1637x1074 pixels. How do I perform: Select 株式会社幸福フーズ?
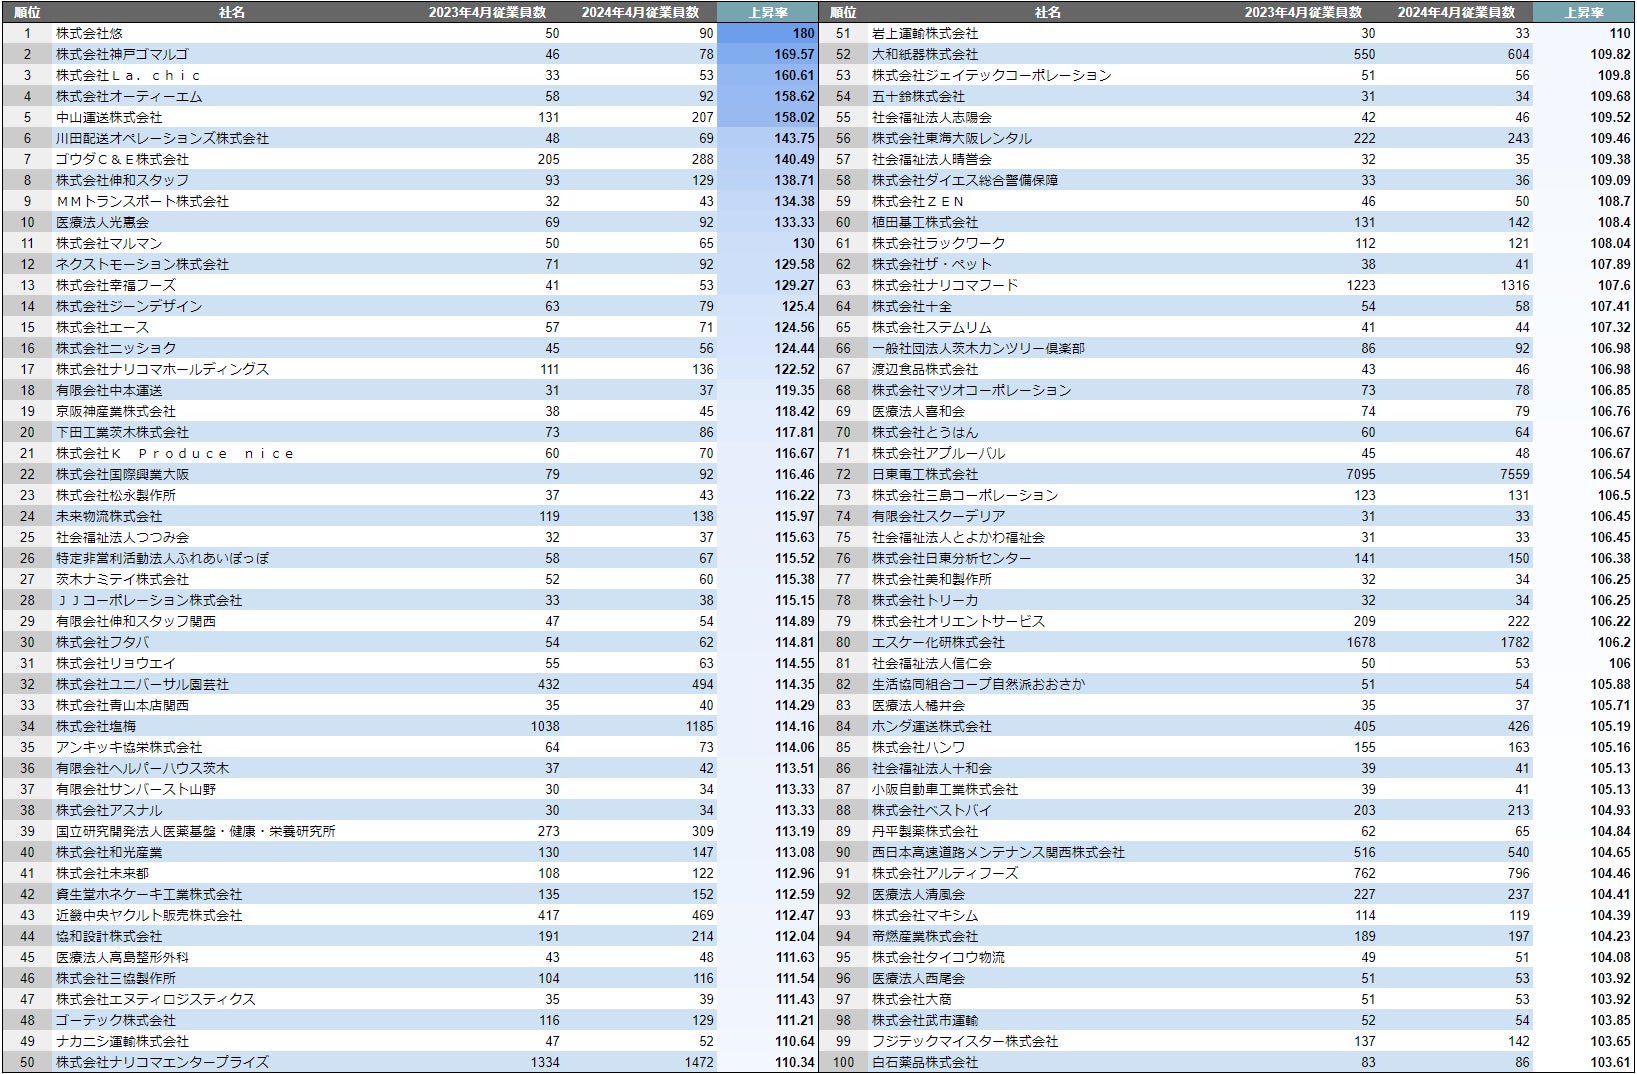[x=116, y=285]
